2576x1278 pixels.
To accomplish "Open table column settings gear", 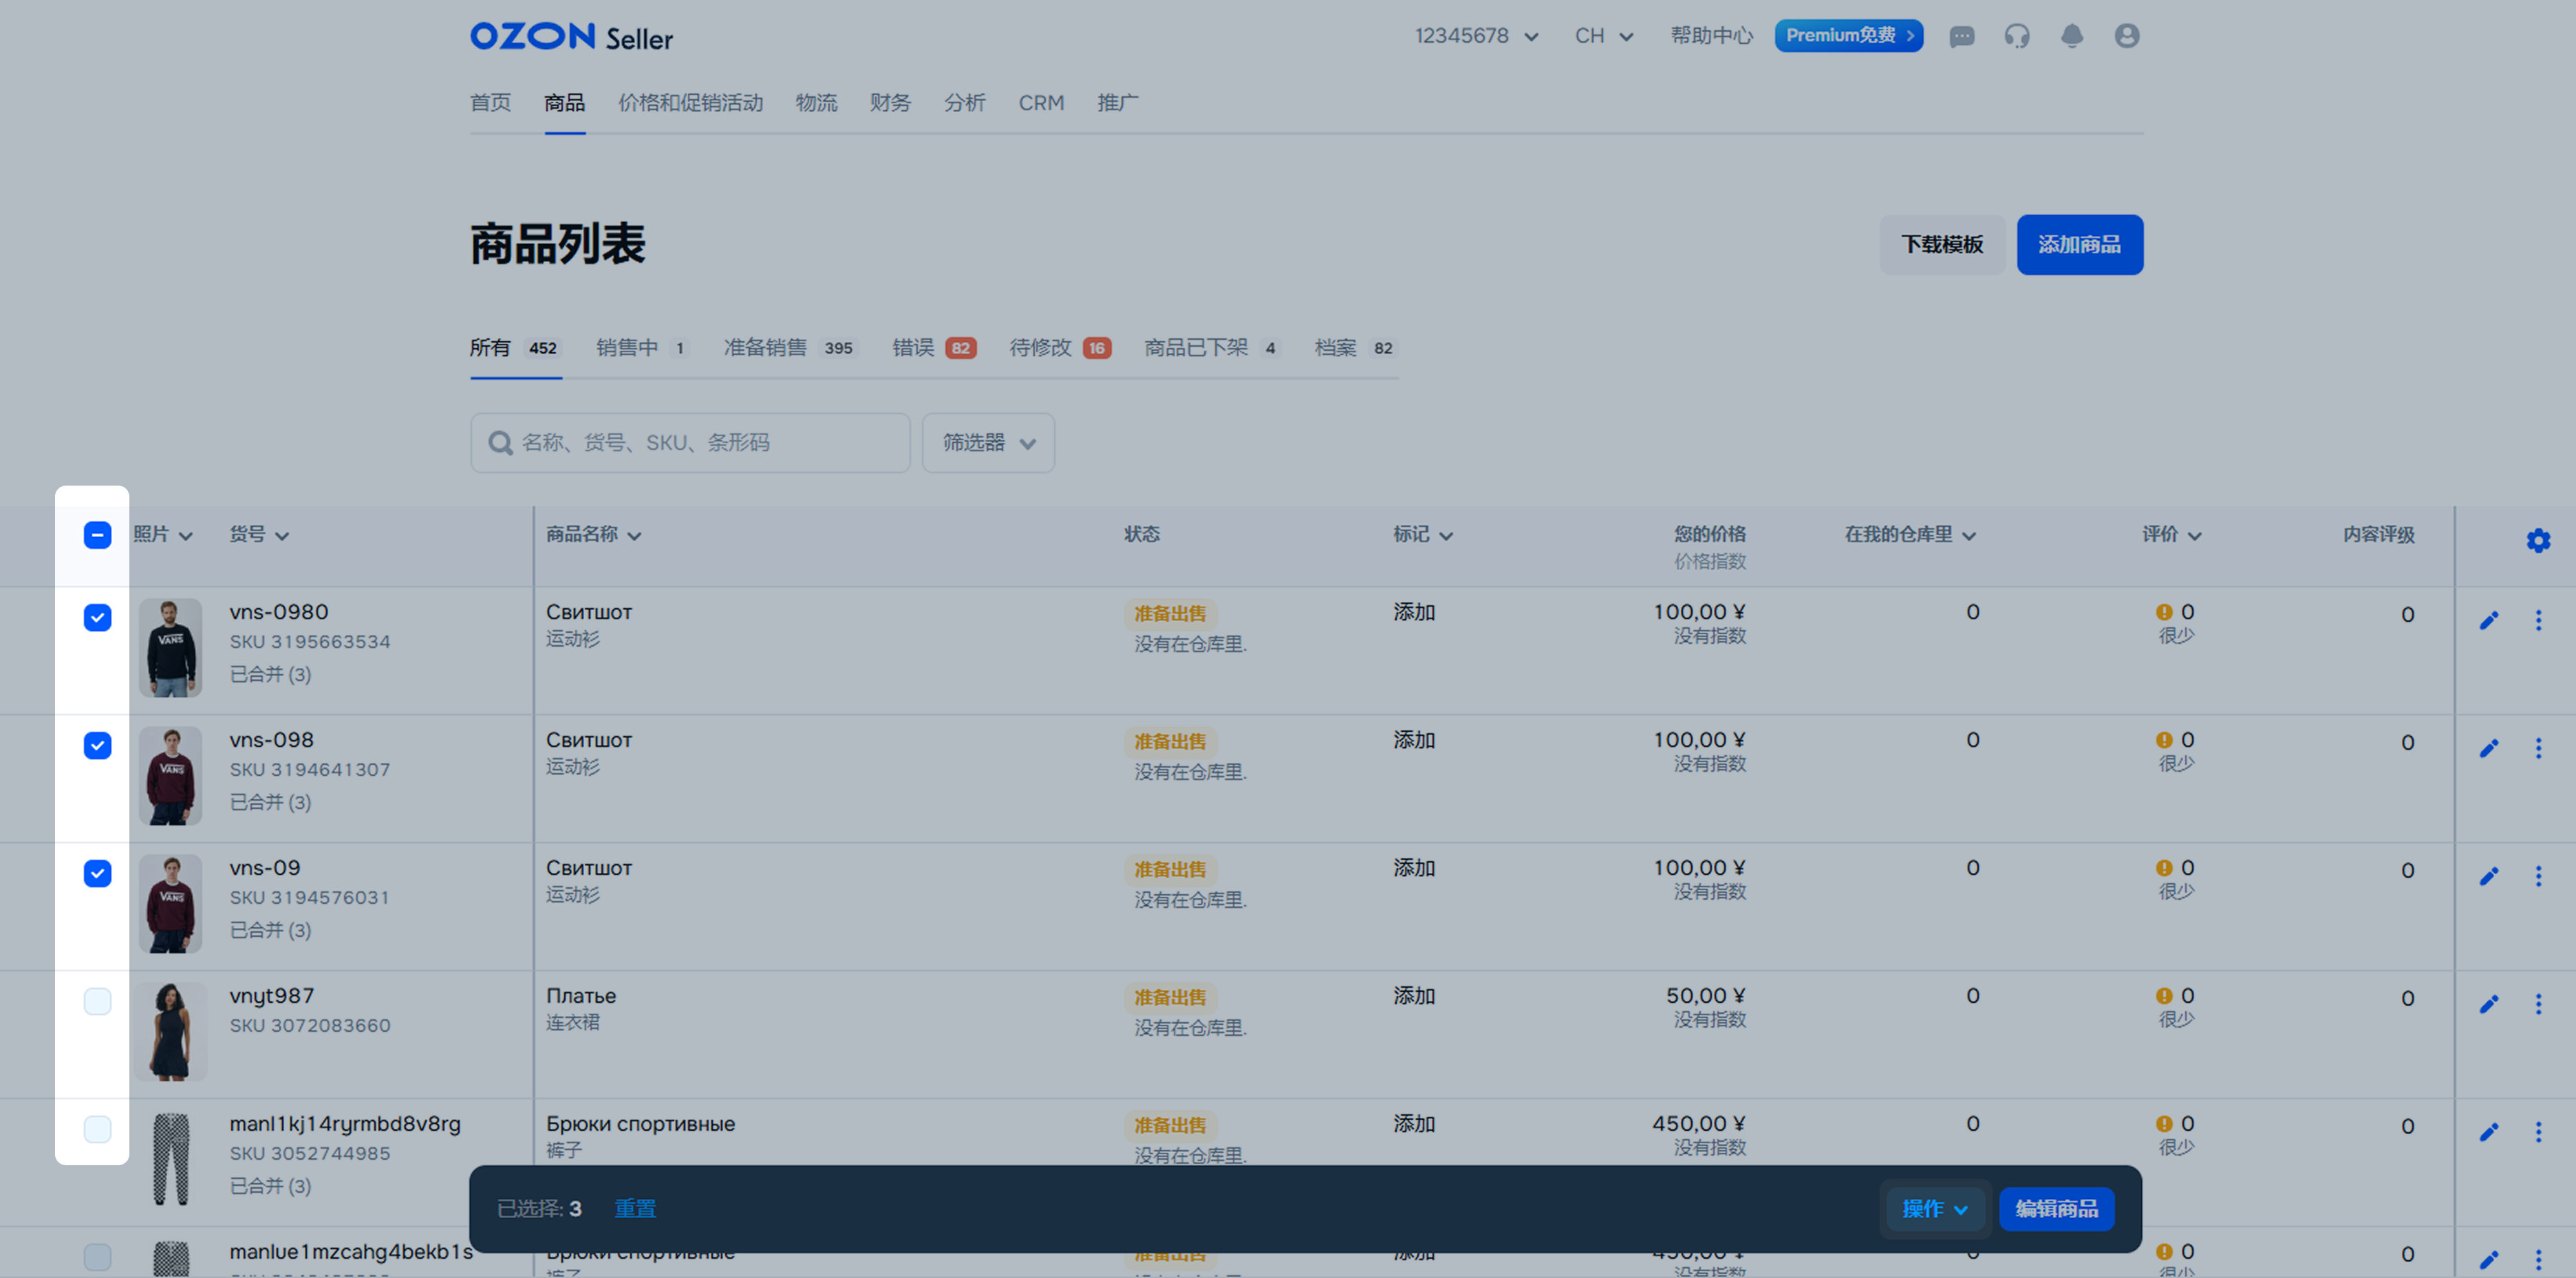I will coord(2537,541).
